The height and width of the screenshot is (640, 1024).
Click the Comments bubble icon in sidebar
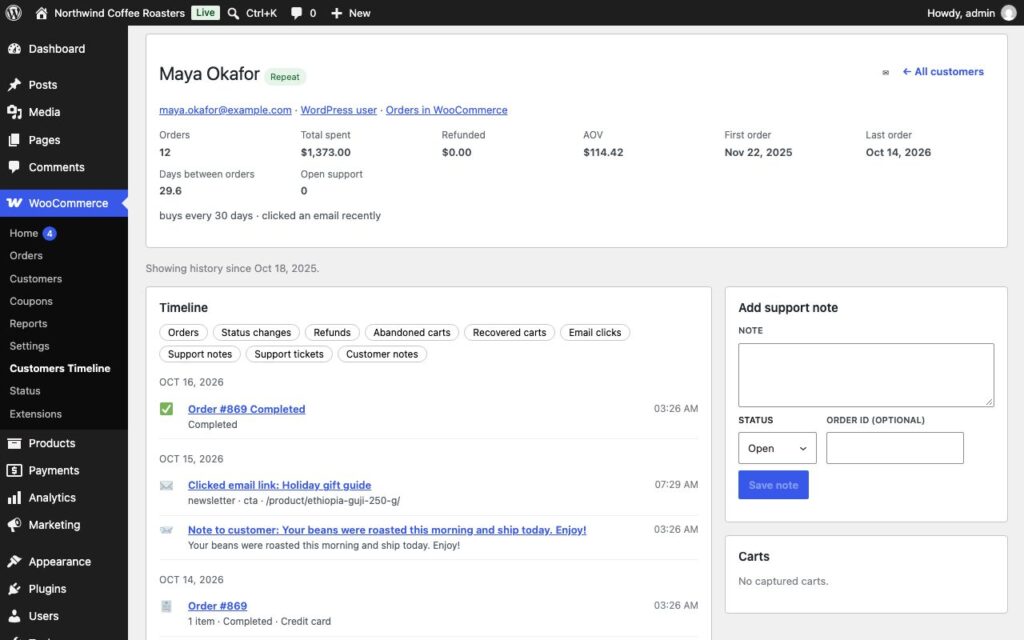pos(14,167)
